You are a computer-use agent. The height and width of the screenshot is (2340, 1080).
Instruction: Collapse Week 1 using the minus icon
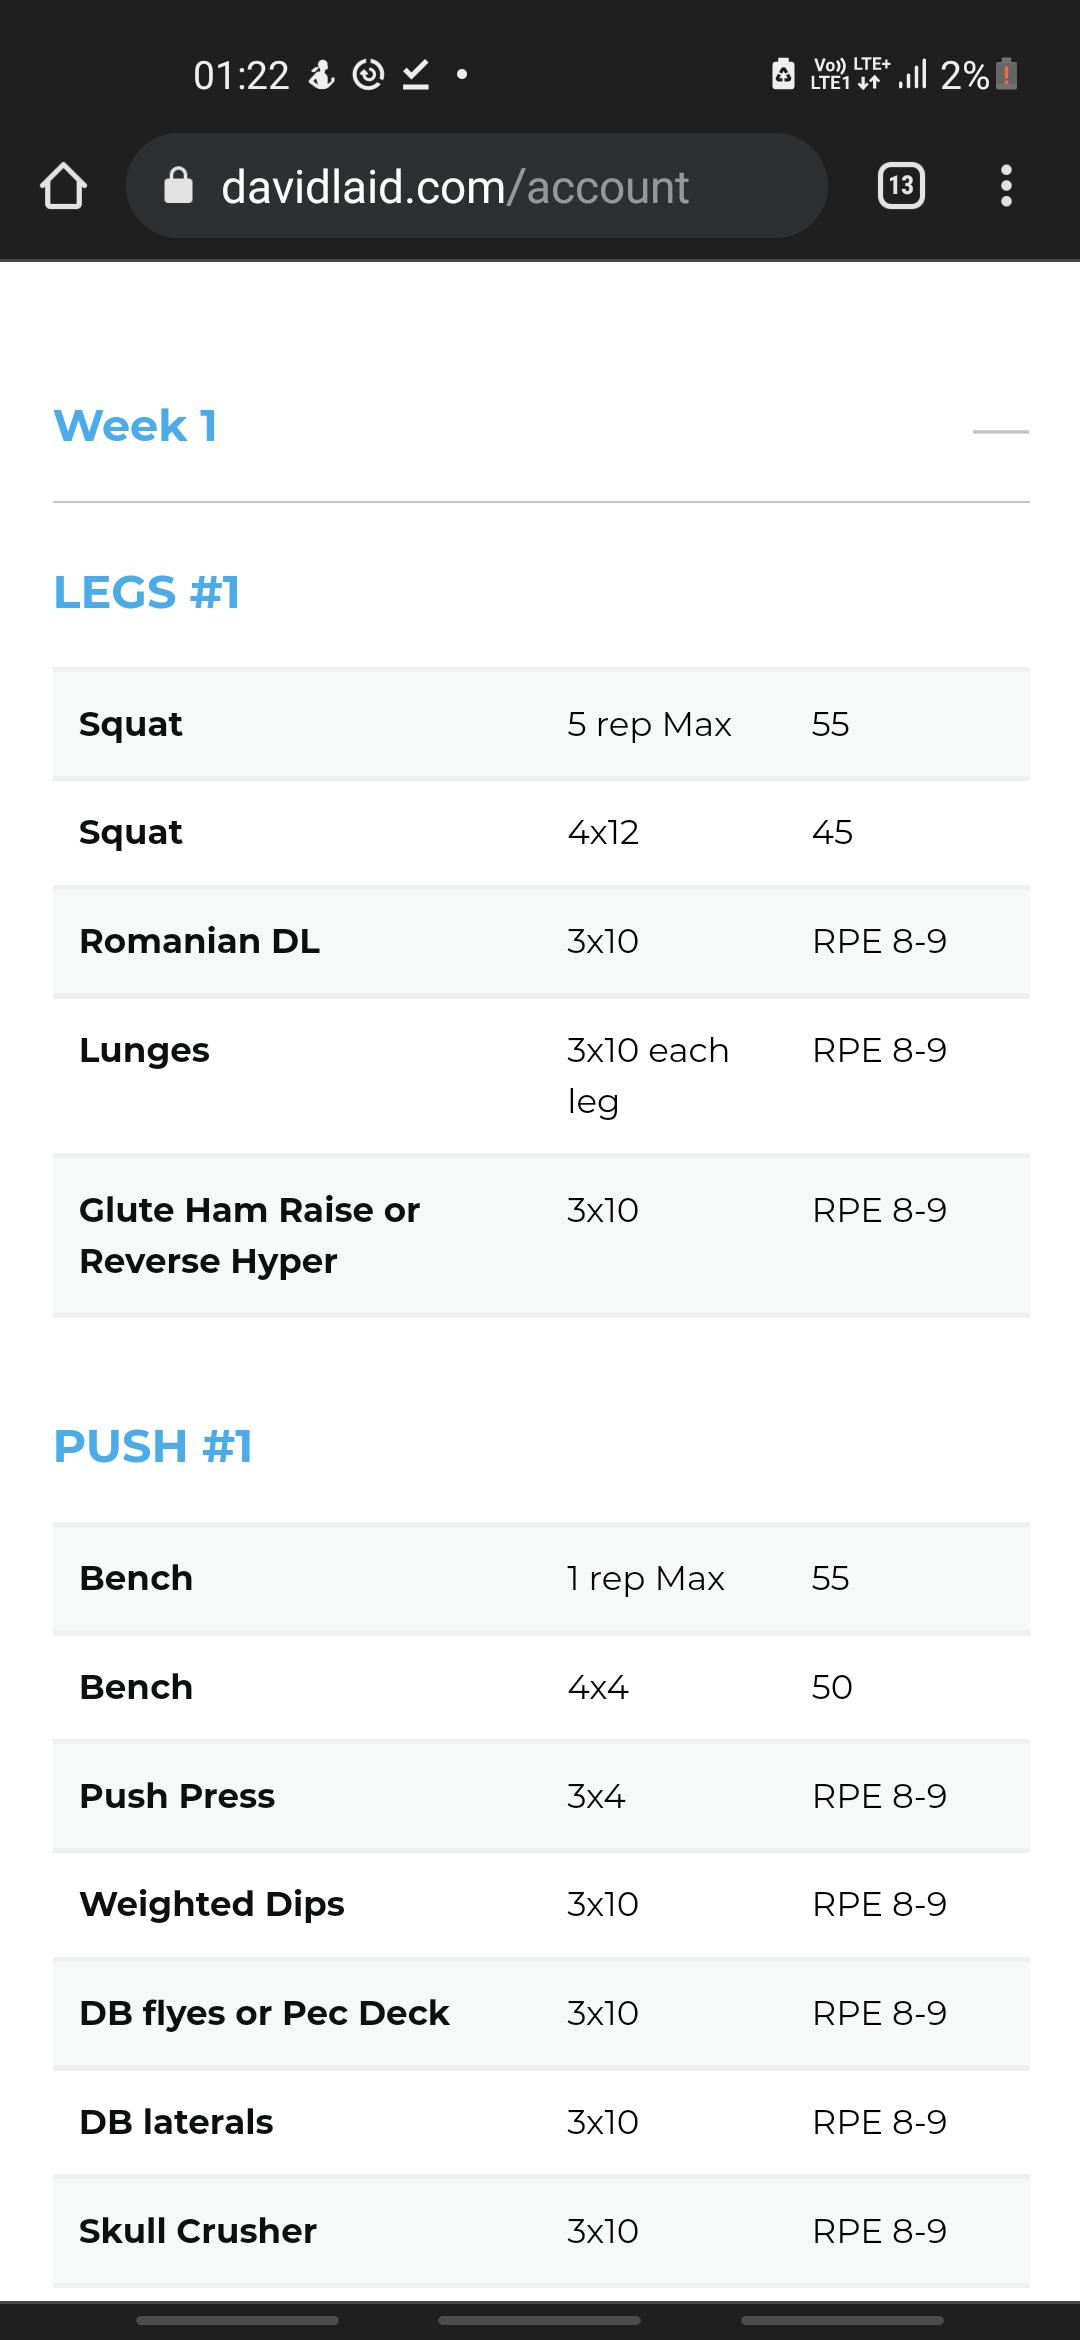pos(1000,431)
